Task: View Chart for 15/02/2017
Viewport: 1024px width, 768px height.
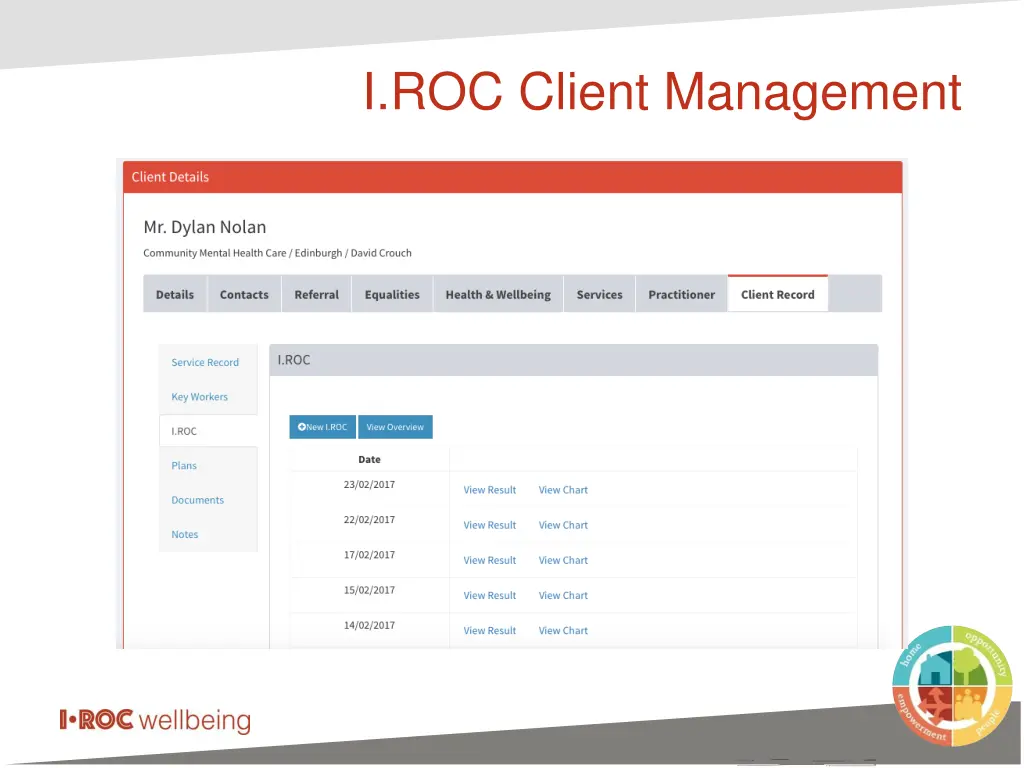Action: tap(563, 596)
